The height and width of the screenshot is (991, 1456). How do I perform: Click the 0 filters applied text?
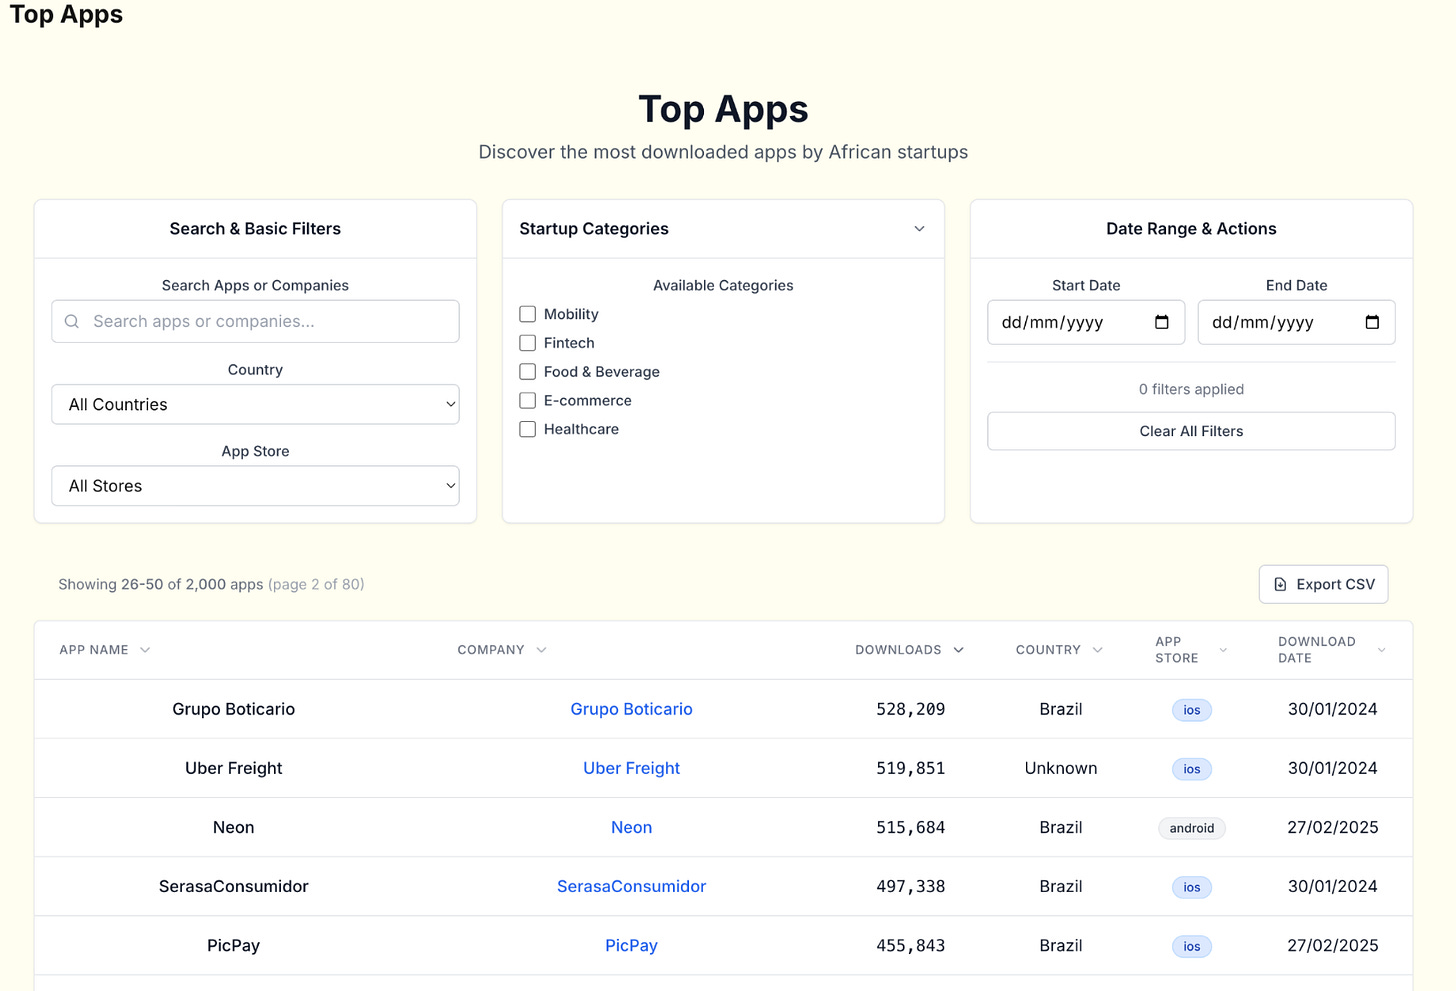(1191, 389)
